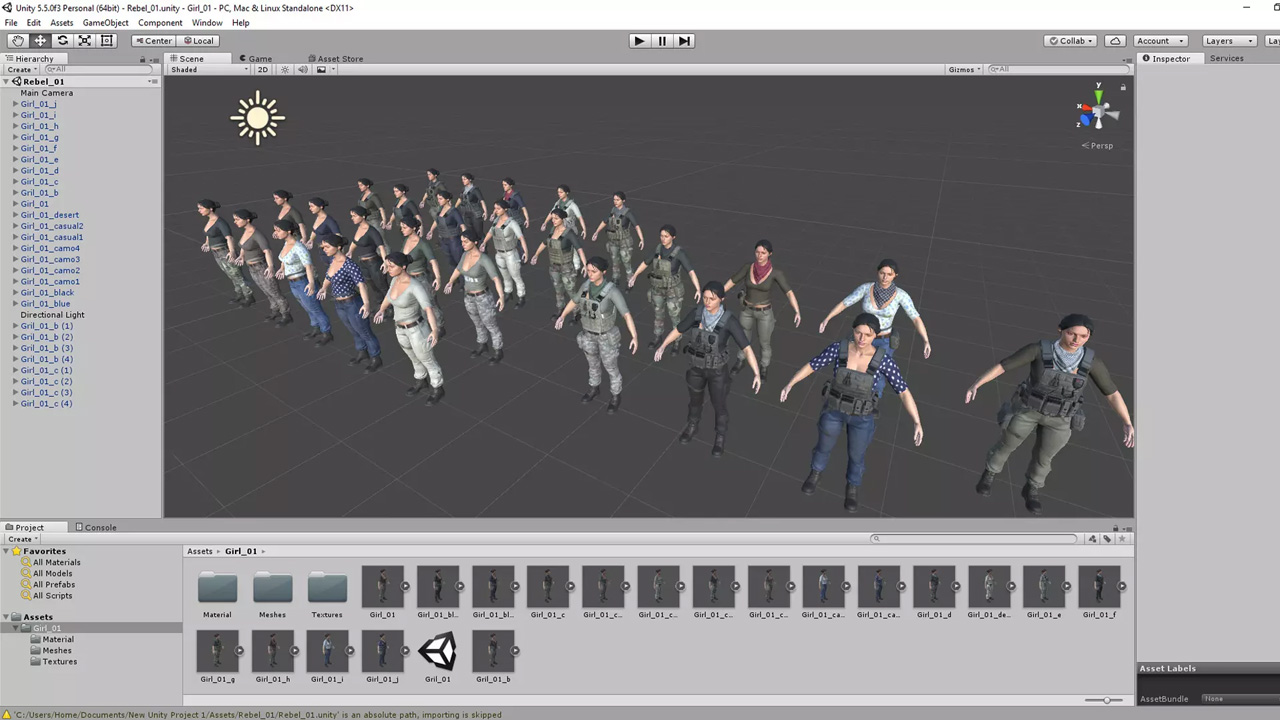Viewport: 1280px width, 720px height.
Task: Open the Shaded draw mode dropdown
Action: coord(209,70)
